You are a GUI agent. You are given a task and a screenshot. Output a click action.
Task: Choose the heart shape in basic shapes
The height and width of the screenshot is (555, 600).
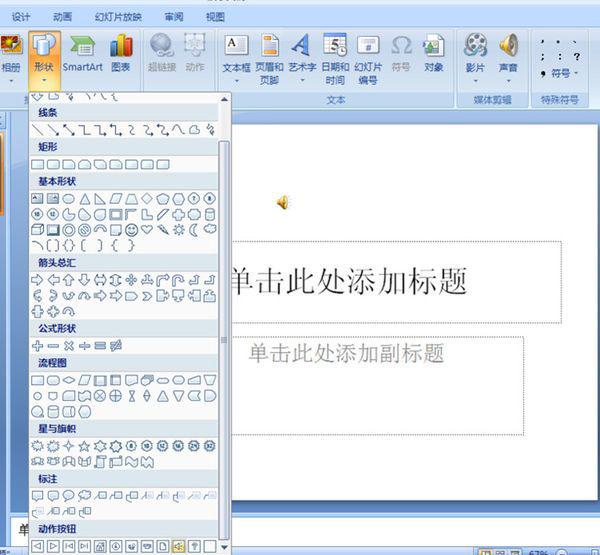pos(146,229)
